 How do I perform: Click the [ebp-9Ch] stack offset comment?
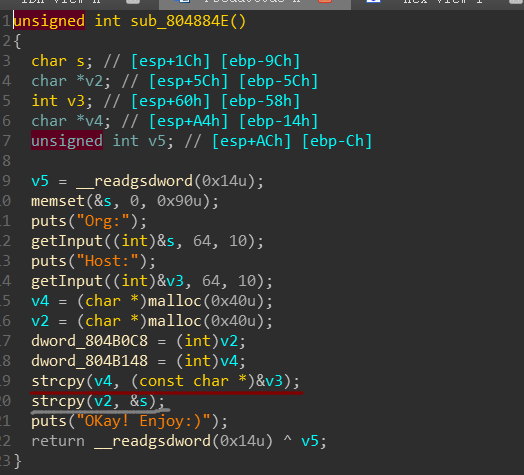[261, 61]
